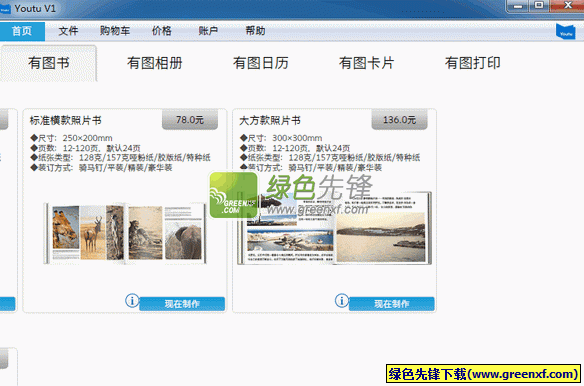Viewport: 584px width, 386px height.
Task: Switch to the 有图卡片 tab
Action: pyautogui.click(x=366, y=63)
